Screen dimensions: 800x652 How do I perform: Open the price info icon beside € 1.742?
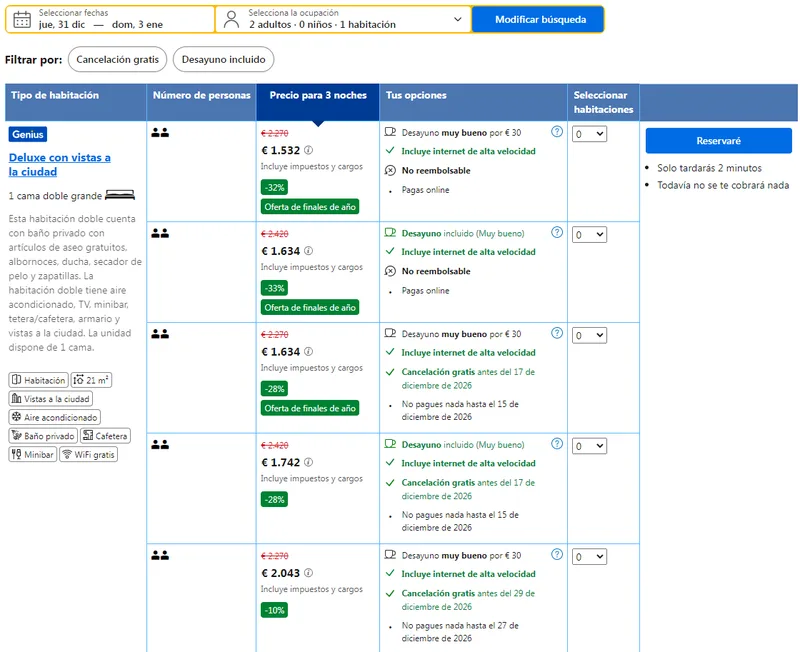309,462
